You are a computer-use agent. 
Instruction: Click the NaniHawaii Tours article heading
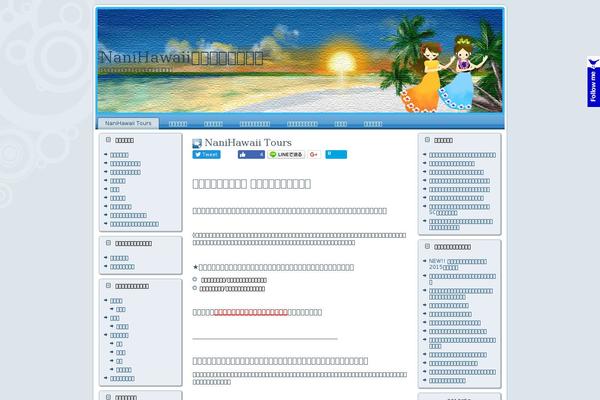[x=248, y=142]
